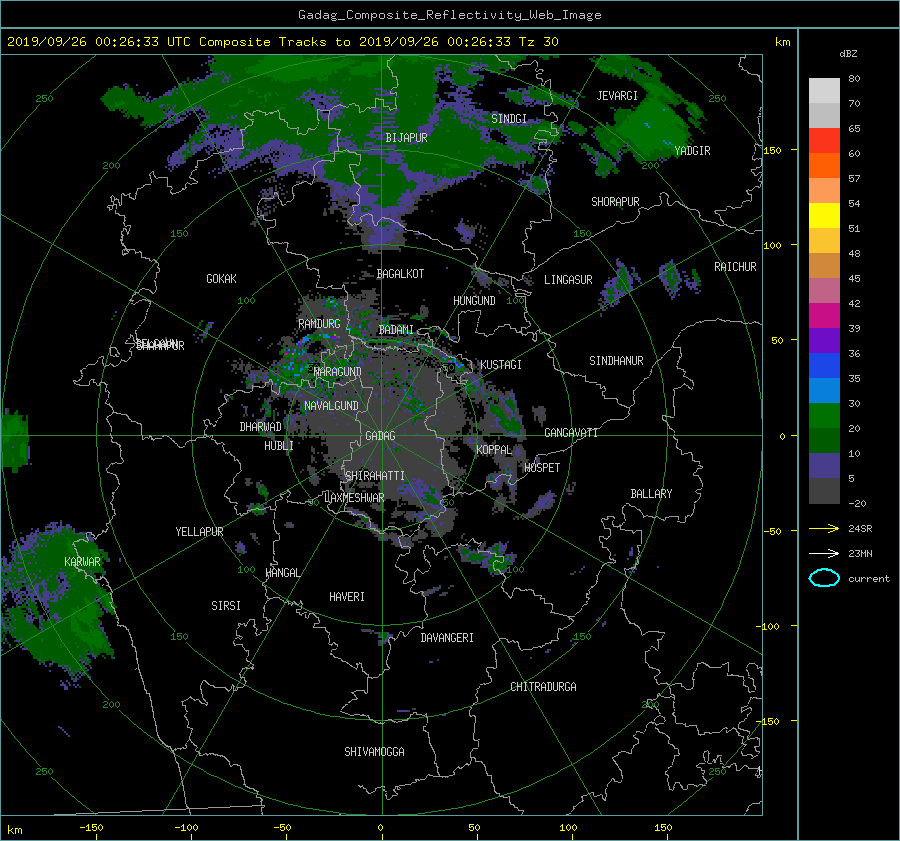The image size is (900, 841).
Task: Select the DAVANGERI label
Action: [x=447, y=638]
